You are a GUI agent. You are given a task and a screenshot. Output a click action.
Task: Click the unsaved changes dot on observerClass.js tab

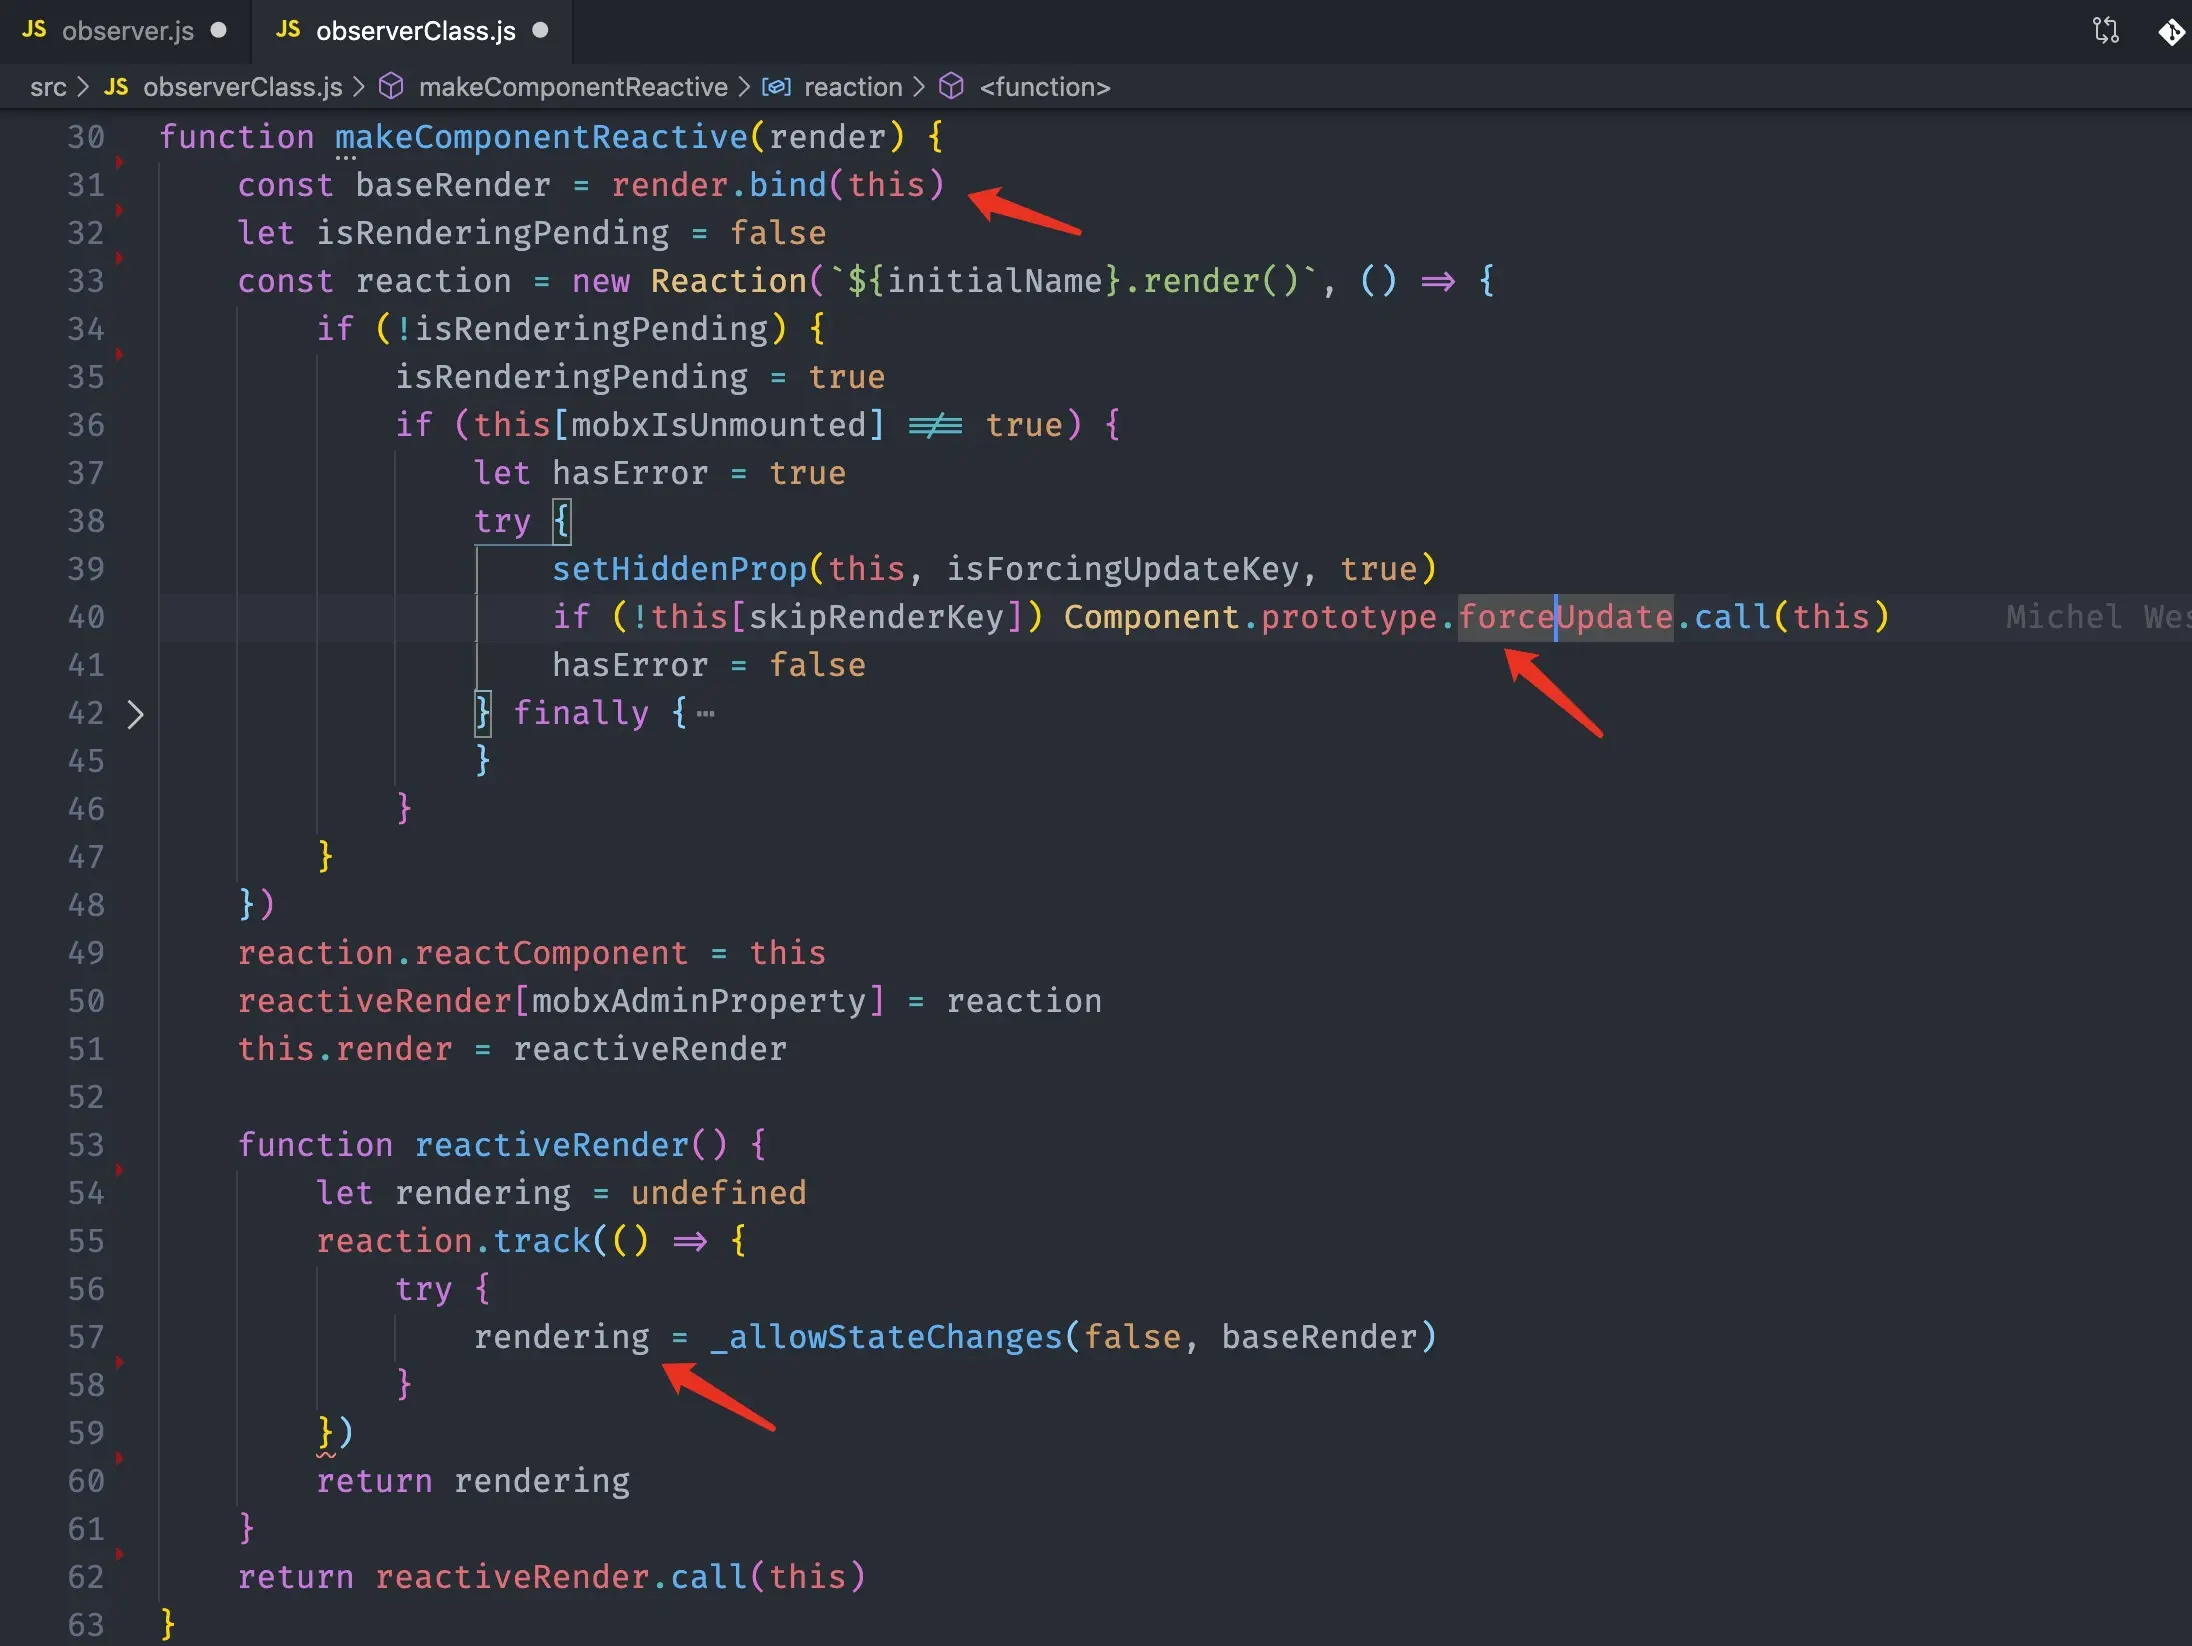pyautogui.click(x=540, y=30)
